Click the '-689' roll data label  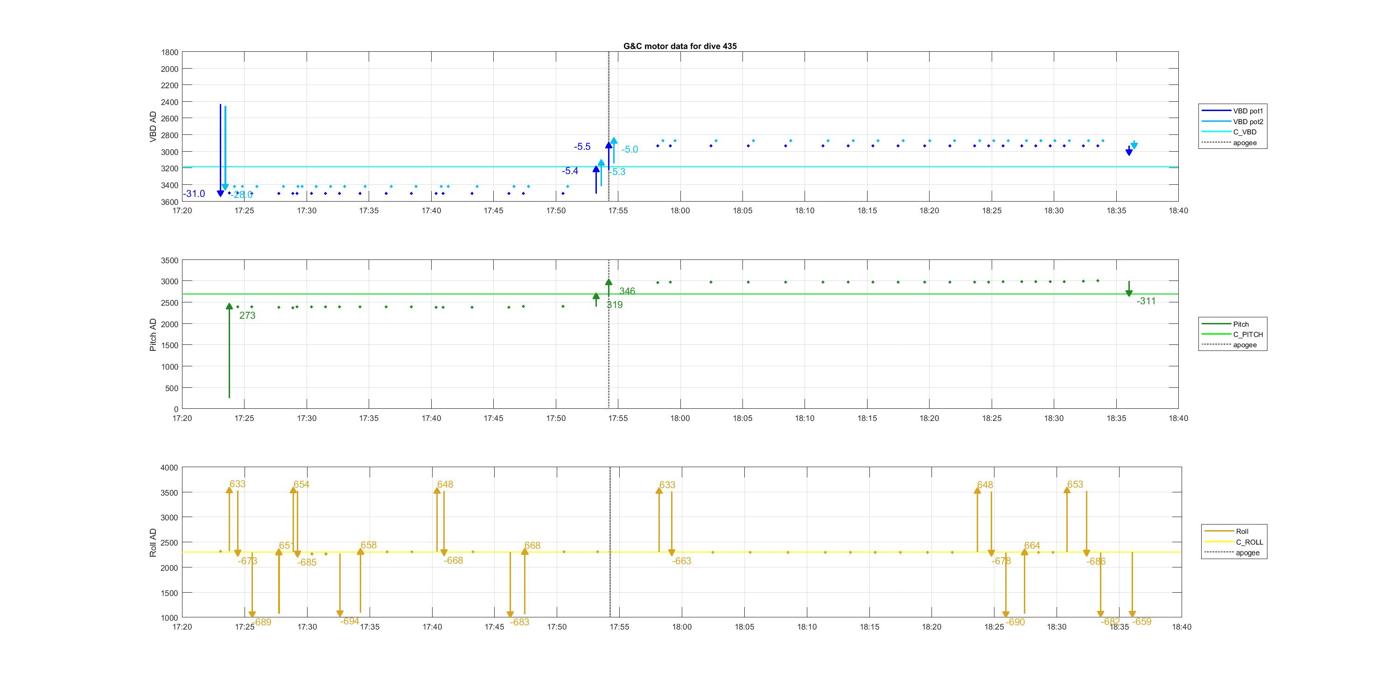pyautogui.click(x=261, y=622)
